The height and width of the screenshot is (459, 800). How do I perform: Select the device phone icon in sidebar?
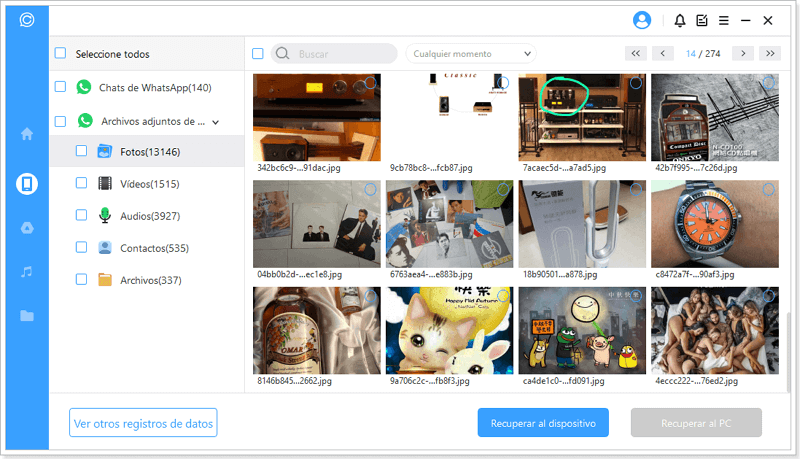[x=27, y=183]
